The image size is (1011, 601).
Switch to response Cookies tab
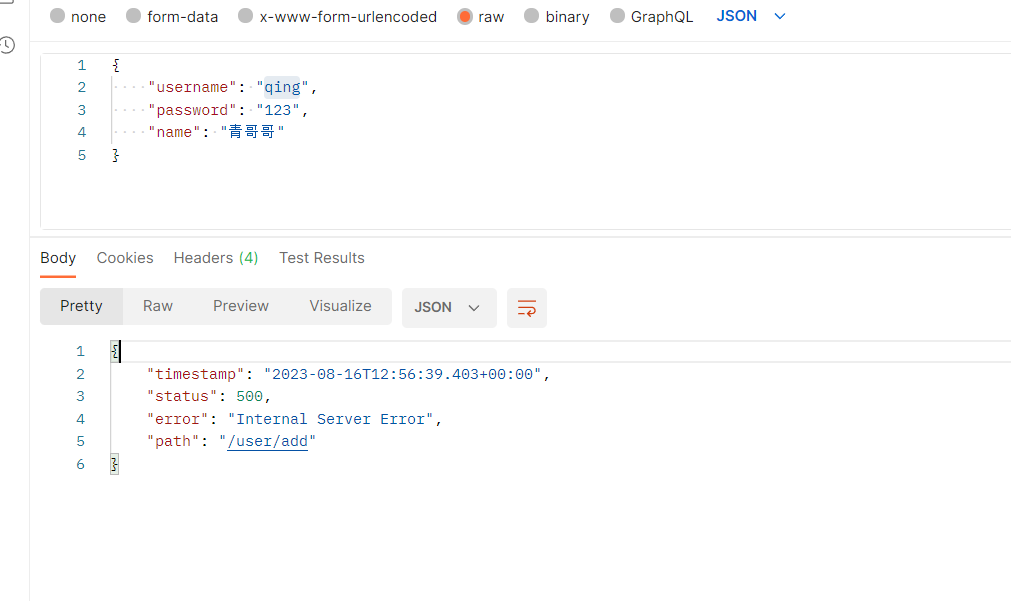(125, 258)
